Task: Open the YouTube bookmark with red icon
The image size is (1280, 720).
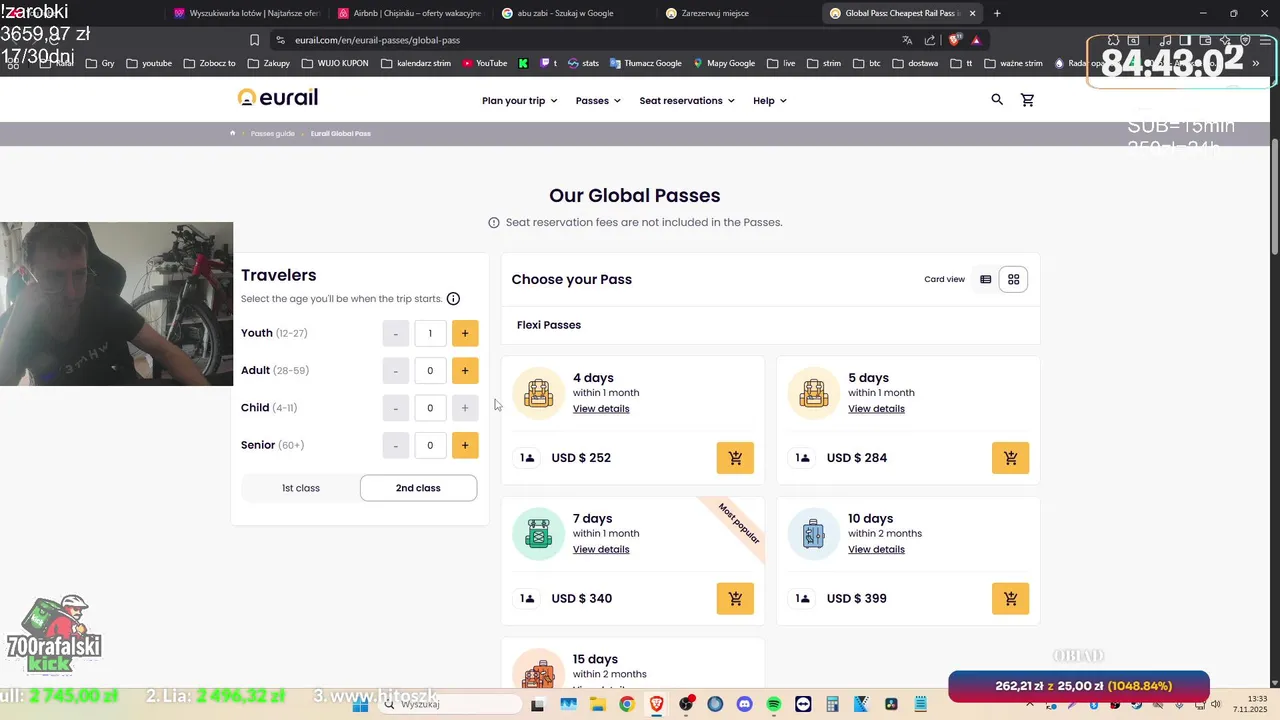Action: 485,63
